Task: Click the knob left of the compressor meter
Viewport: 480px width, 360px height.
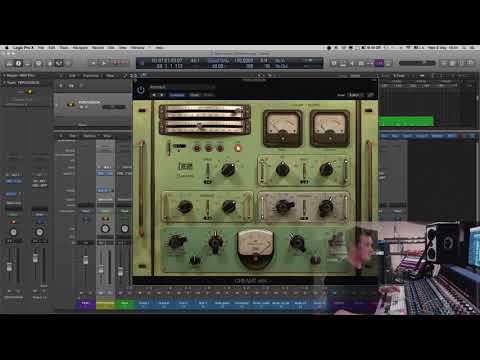Action: click(215, 243)
